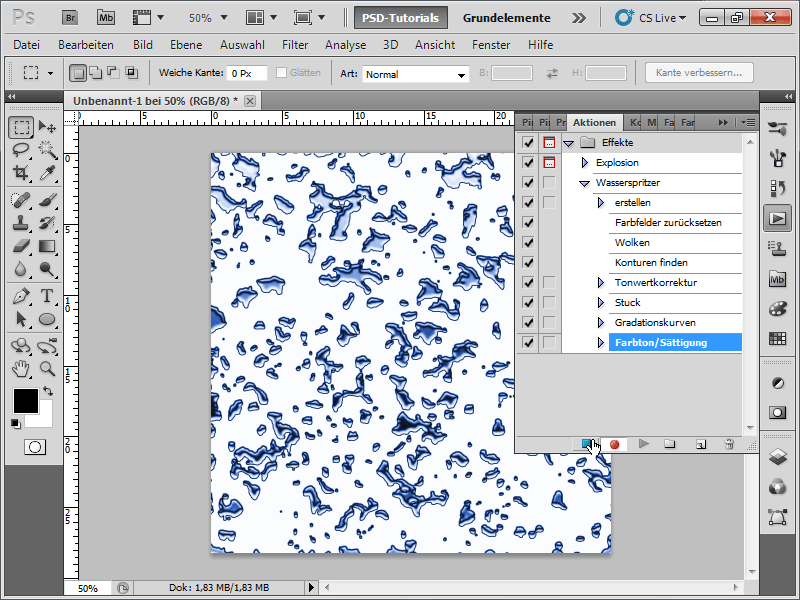This screenshot has height=600, width=800.
Task: Click the foreground color swatch
Action: pos(26,401)
